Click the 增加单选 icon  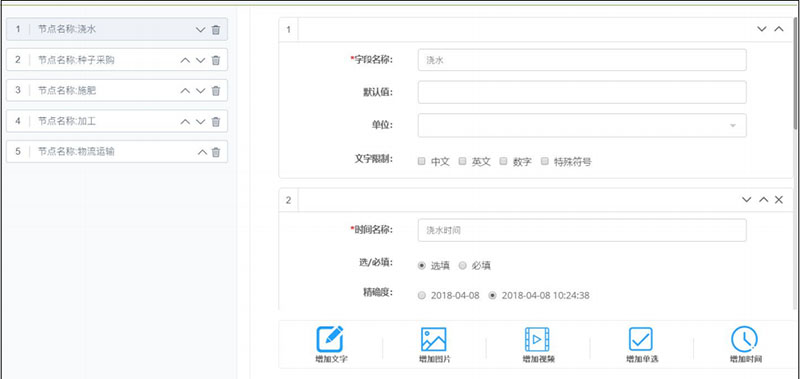[641, 339]
